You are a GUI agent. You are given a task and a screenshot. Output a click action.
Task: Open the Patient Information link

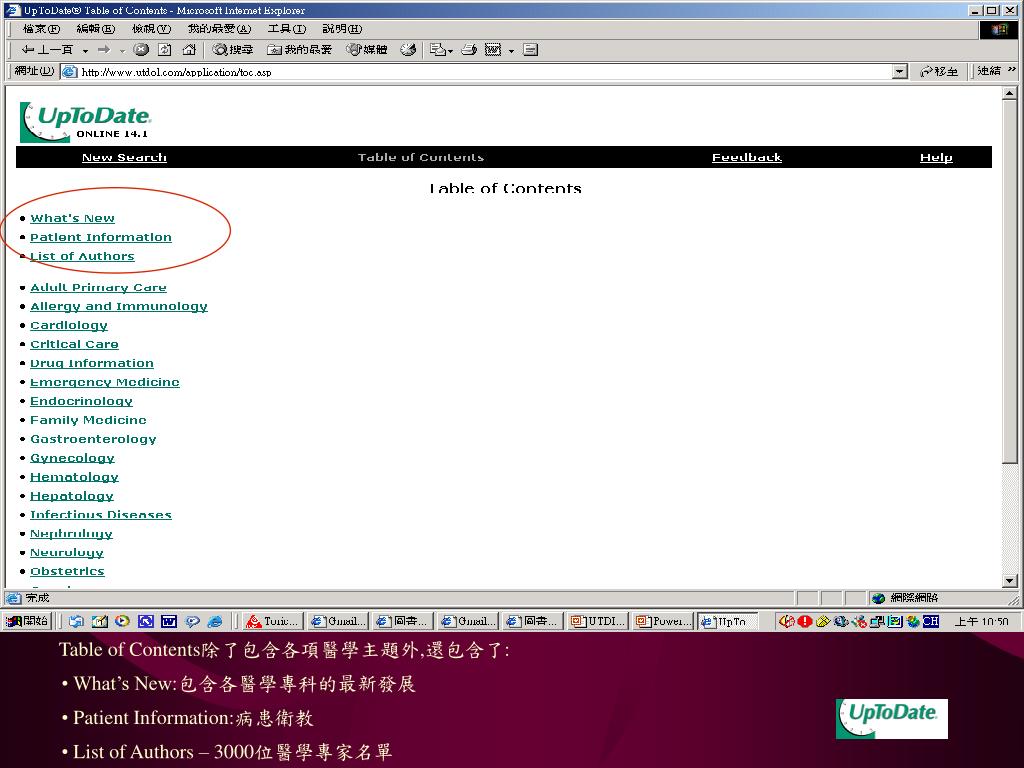tap(101, 237)
